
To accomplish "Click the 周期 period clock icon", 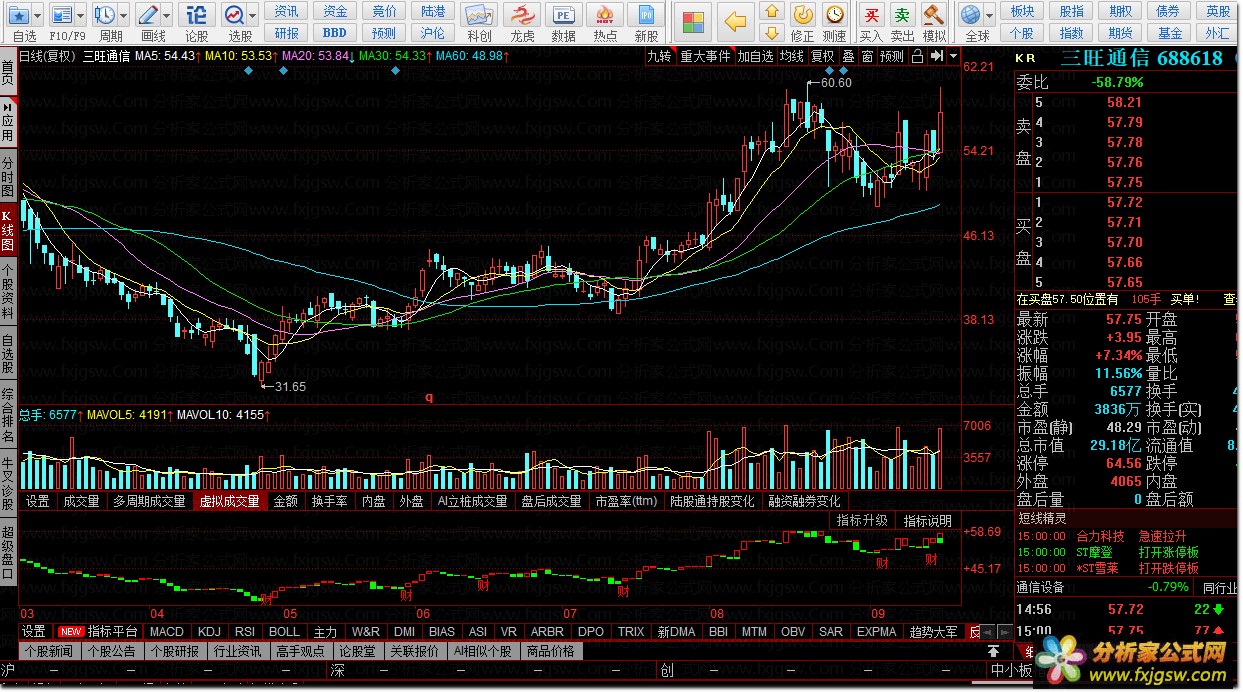I will coord(104,14).
